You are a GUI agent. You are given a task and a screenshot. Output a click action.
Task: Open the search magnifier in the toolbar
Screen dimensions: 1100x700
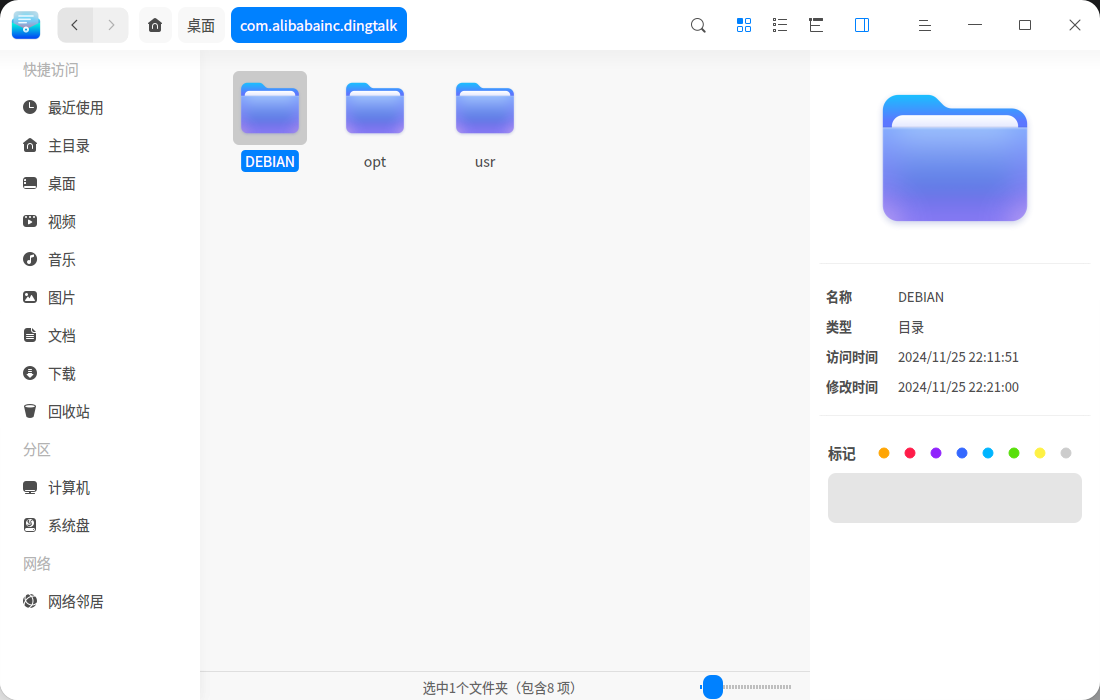[x=698, y=25]
